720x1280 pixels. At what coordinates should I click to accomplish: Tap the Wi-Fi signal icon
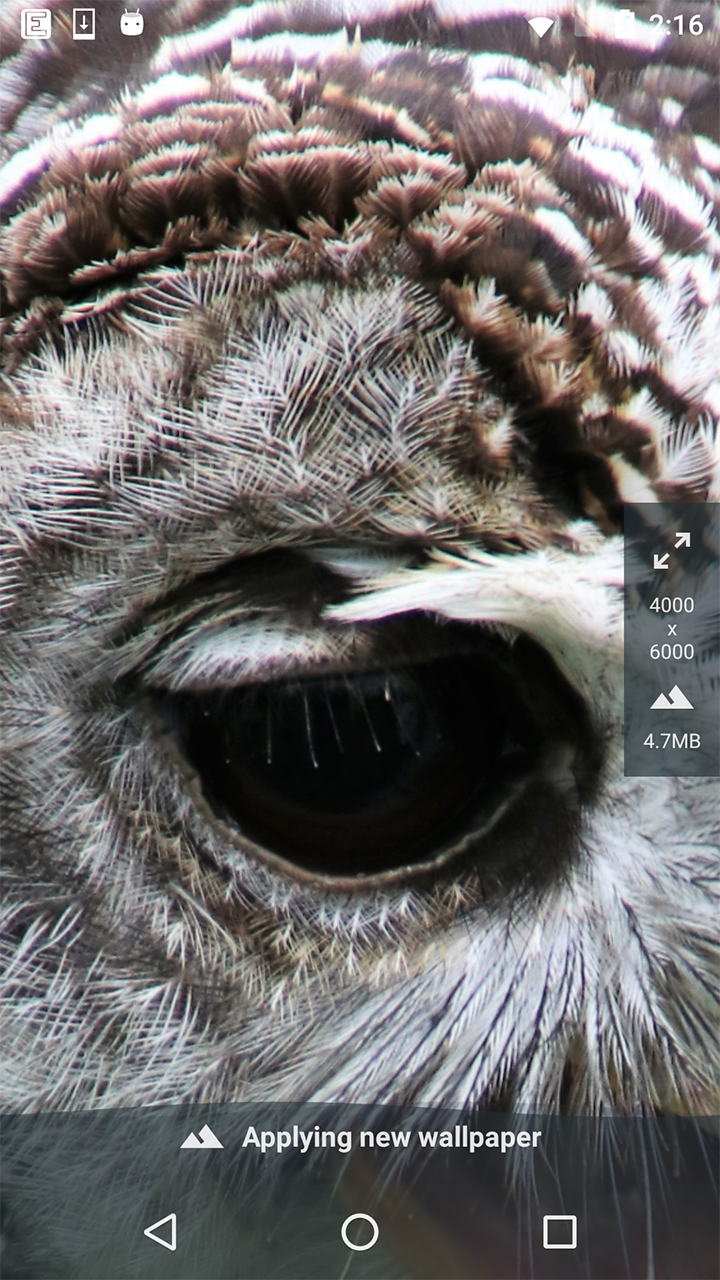[541, 25]
